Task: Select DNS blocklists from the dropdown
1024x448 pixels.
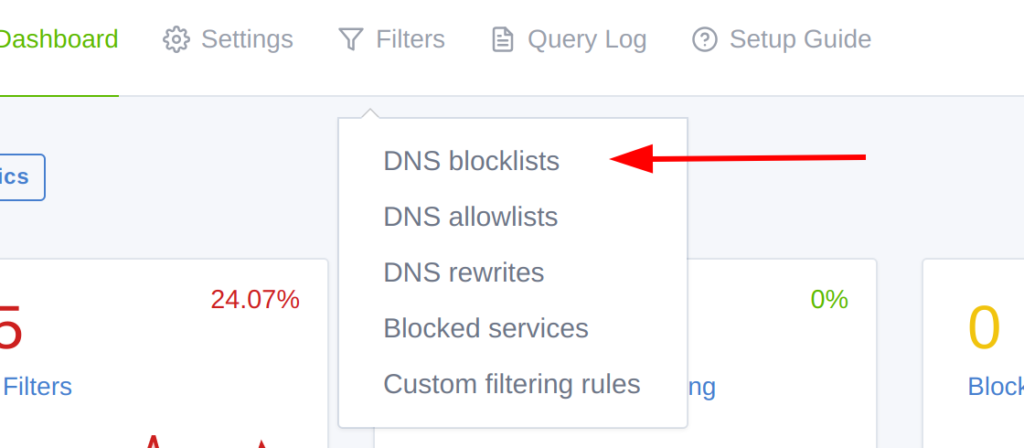Action: point(471,161)
